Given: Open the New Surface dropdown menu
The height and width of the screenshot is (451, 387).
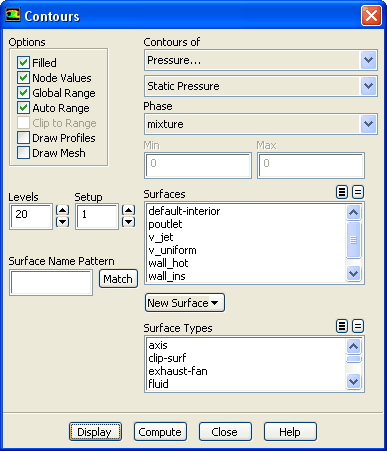Looking at the screenshot, I should point(185,303).
